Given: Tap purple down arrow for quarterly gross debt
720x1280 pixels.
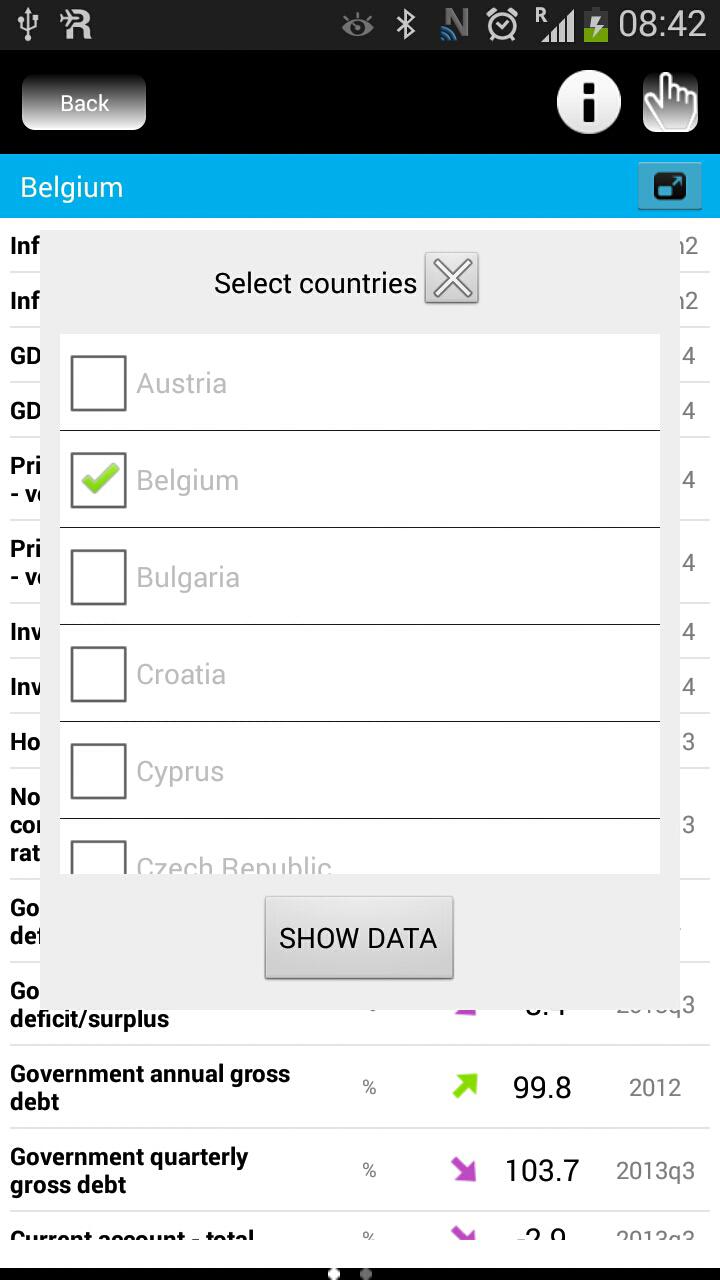Looking at the screenshot, I should (464, 1169).
